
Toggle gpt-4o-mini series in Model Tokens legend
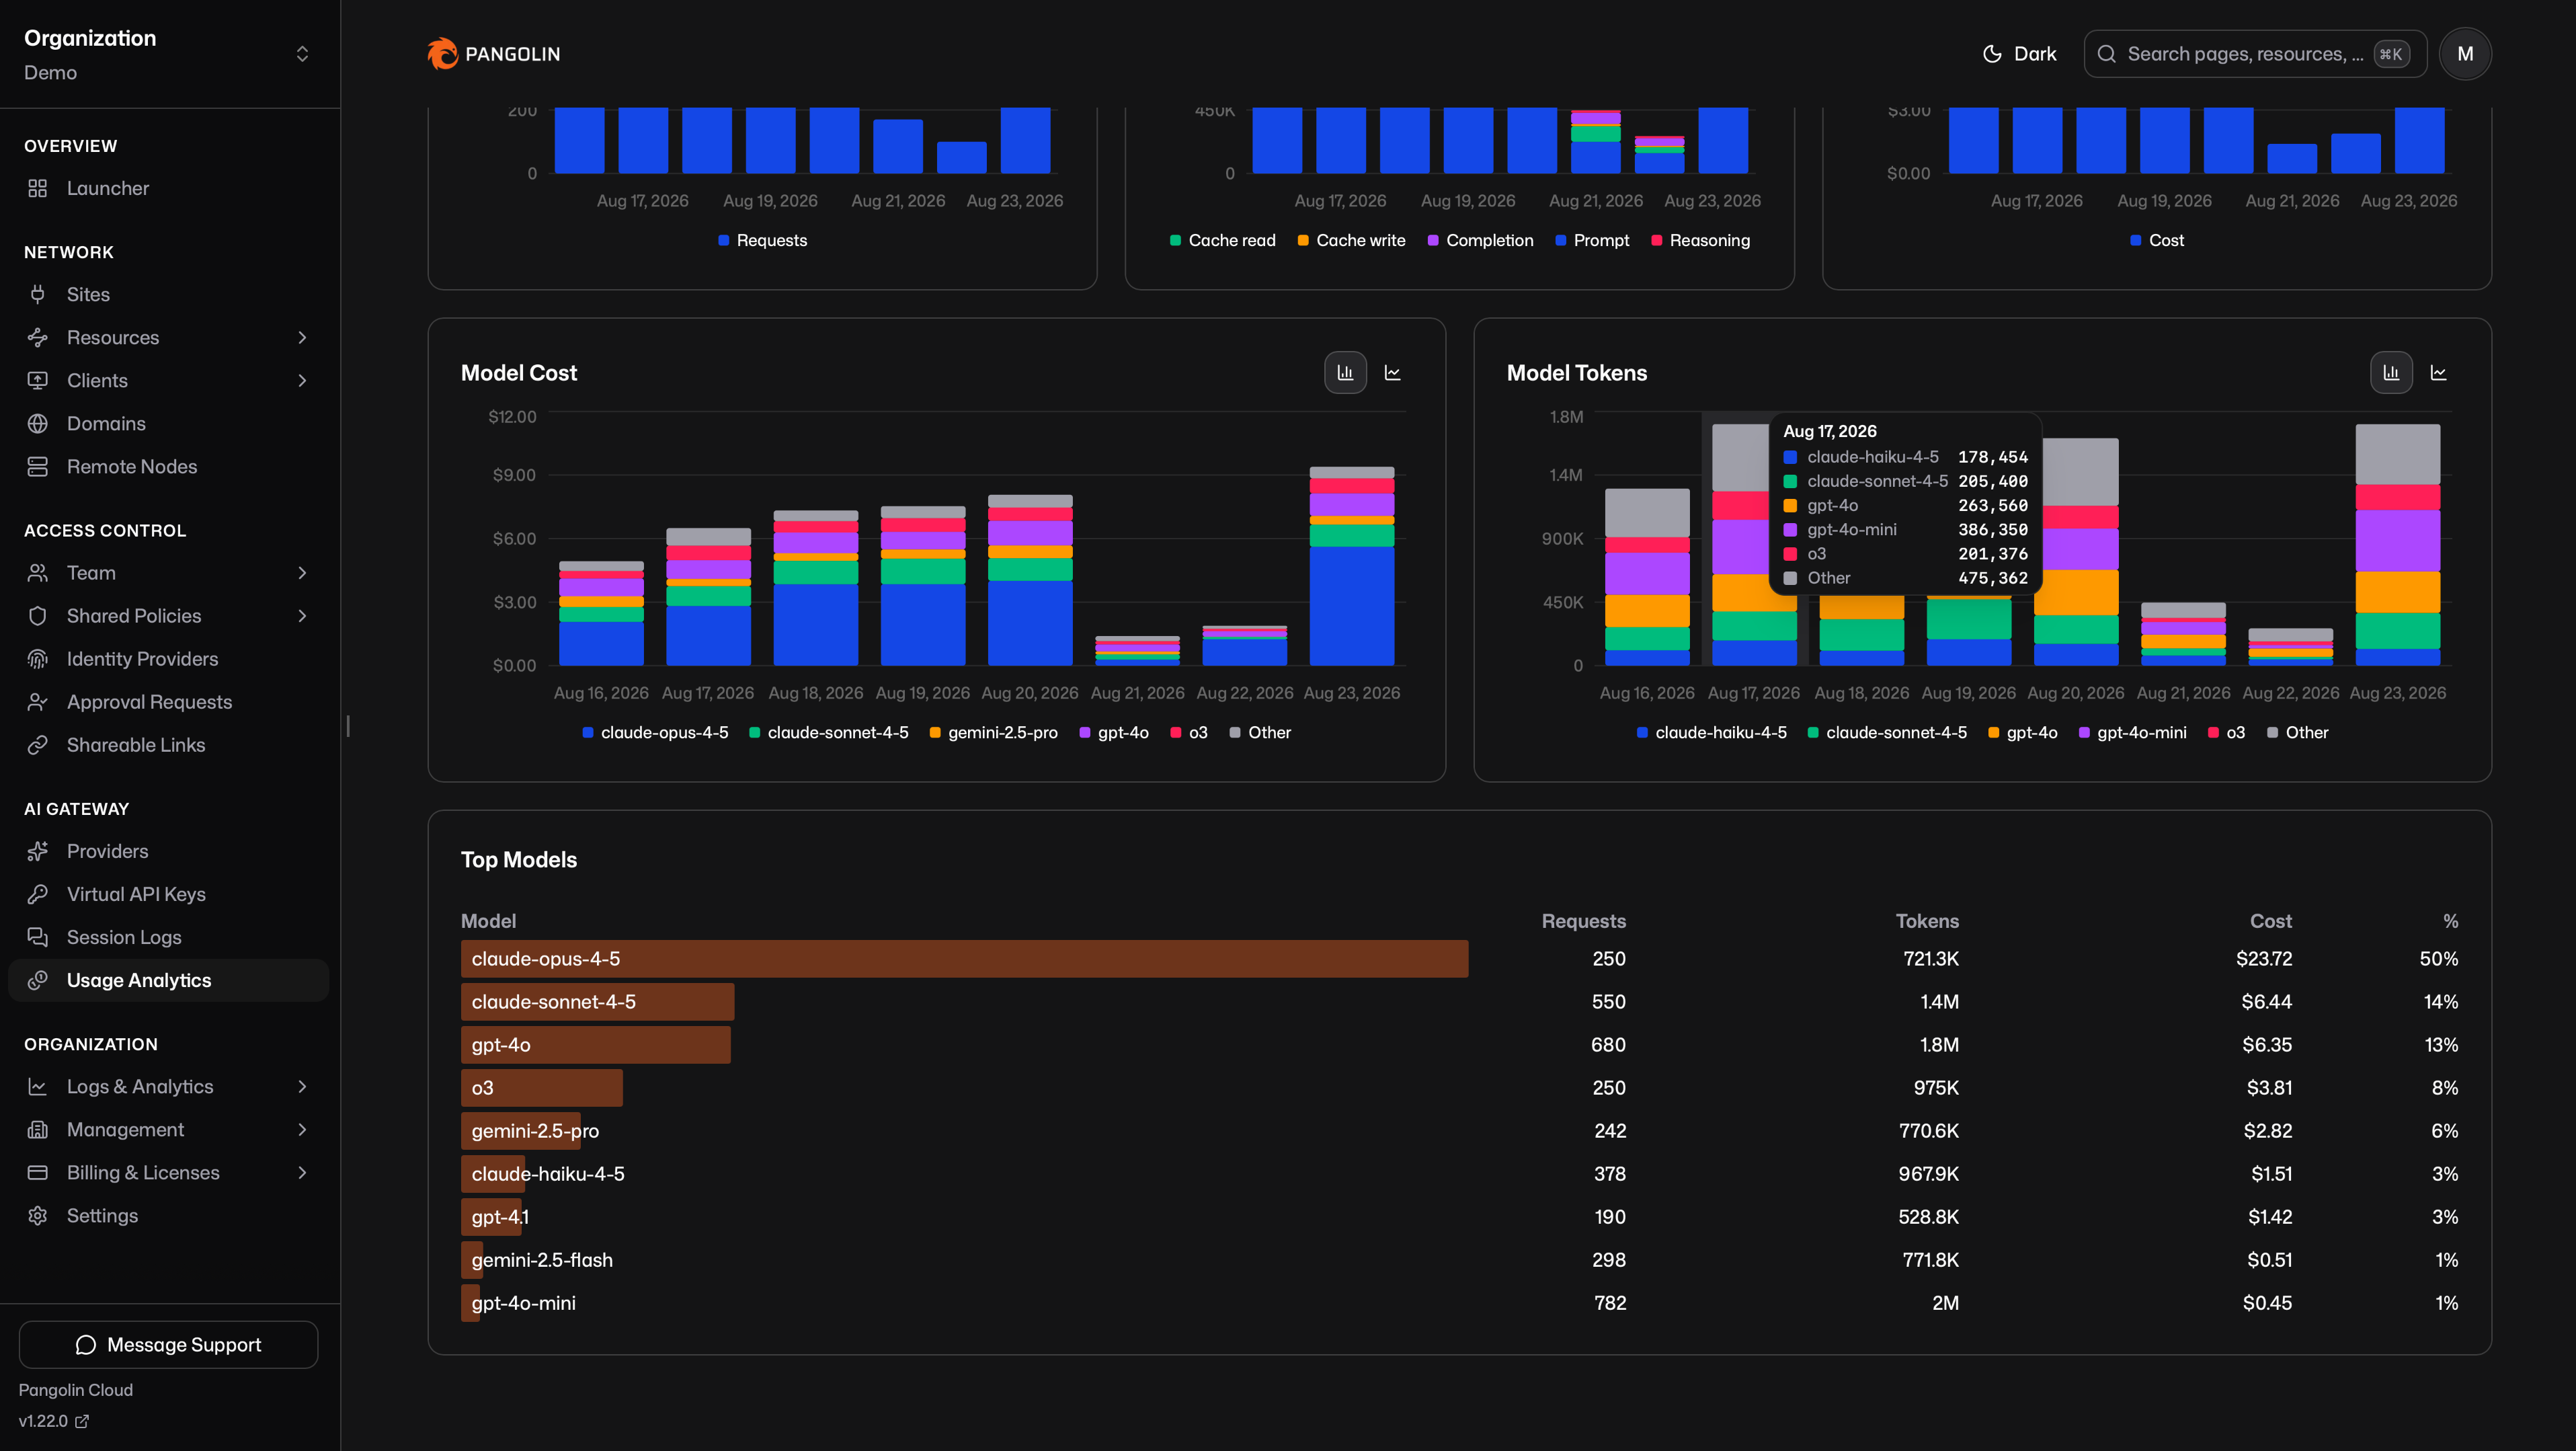click(2132, 732)
